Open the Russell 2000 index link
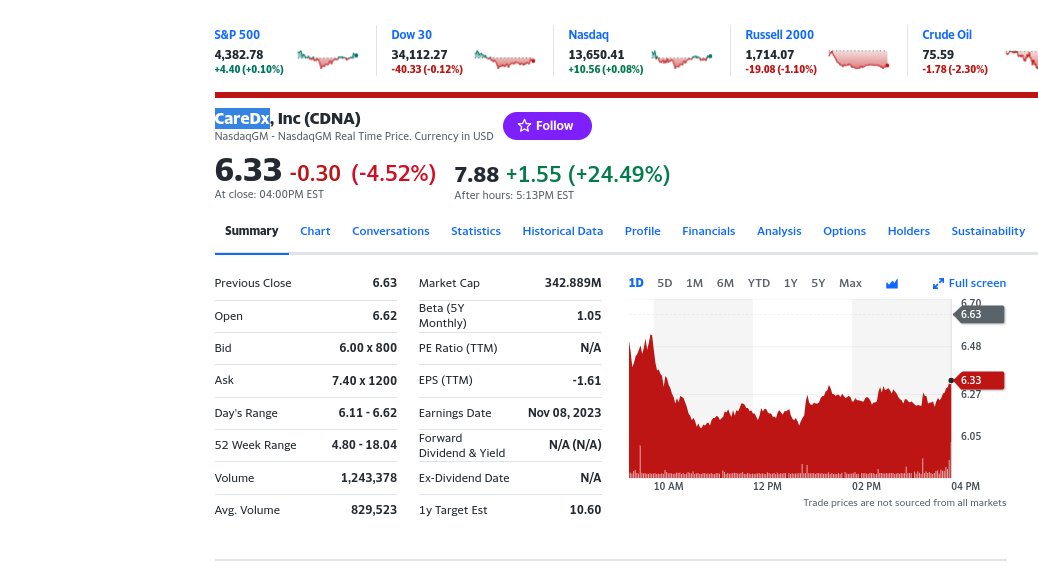This screenshot has width=1038, height=574. click(x=779, y=34)
